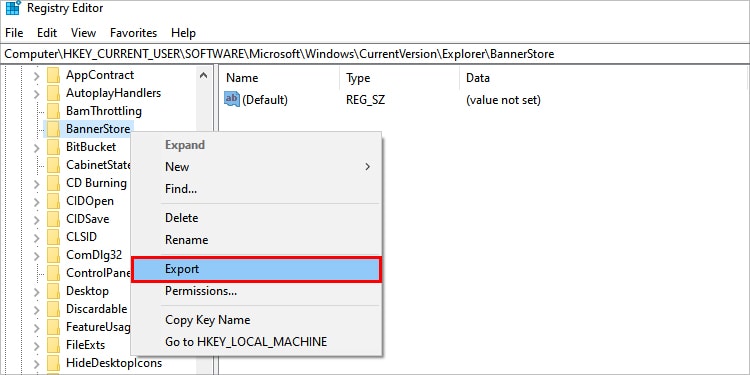Viewport: 750px width, 375px height.
Task: Expand the AppContract key
Action: click(36, 76)
